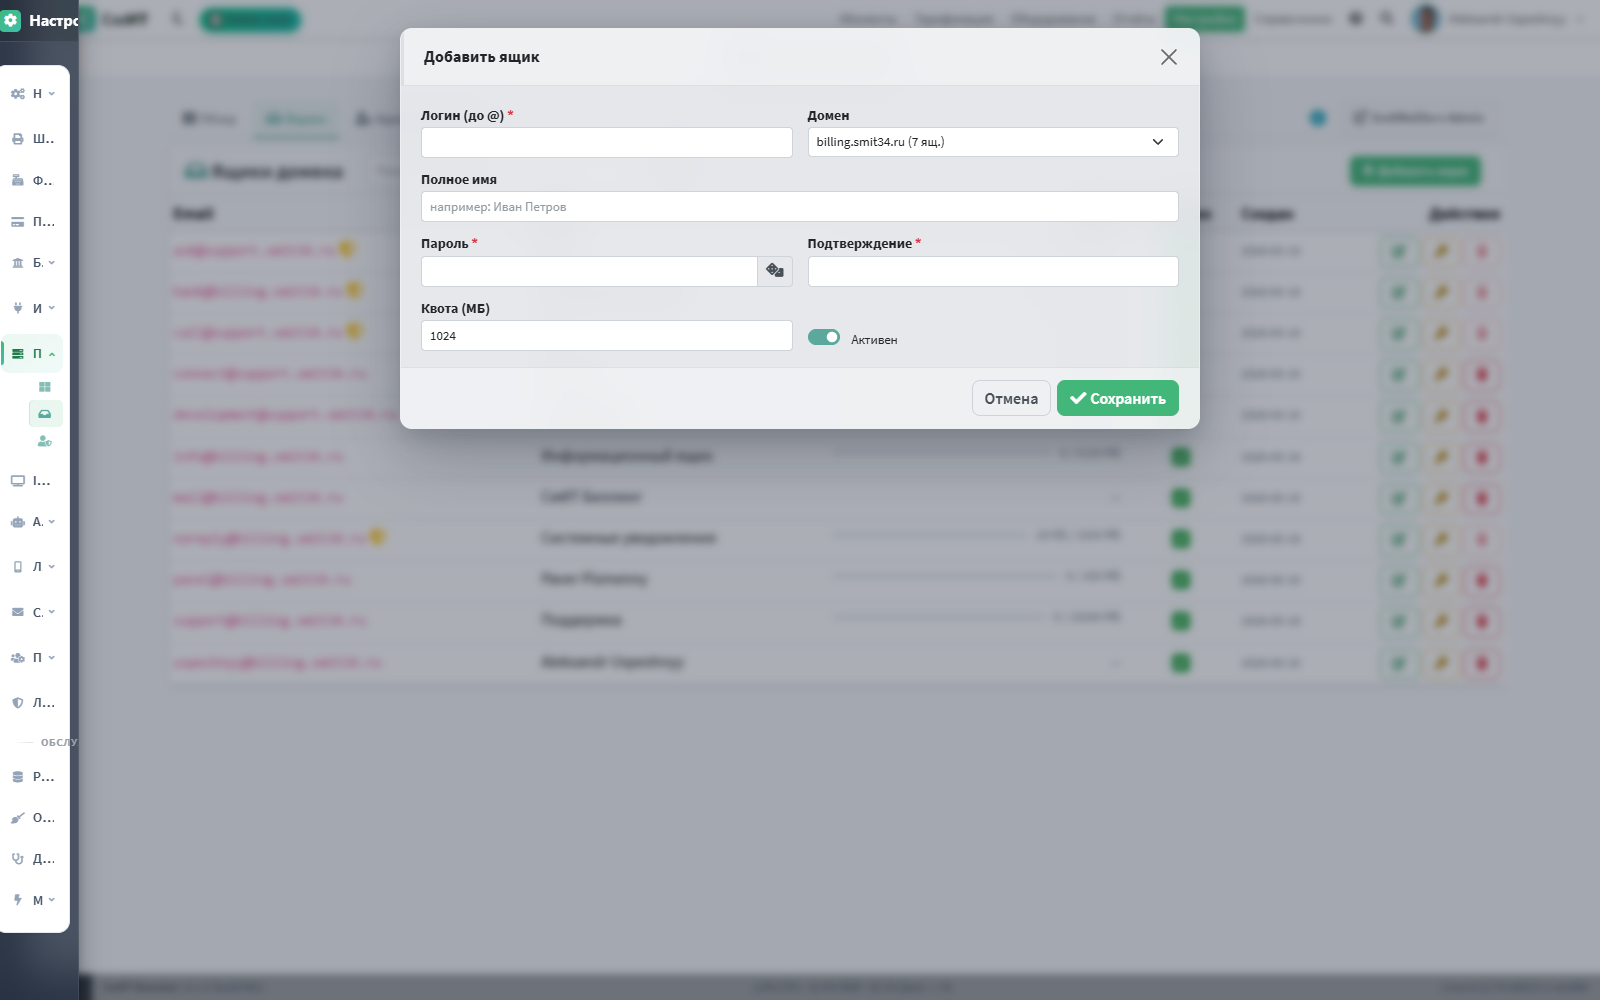Click the gear logo icon beside Настройки
Screen dimensions: 1600x1000
coord(11,20)
